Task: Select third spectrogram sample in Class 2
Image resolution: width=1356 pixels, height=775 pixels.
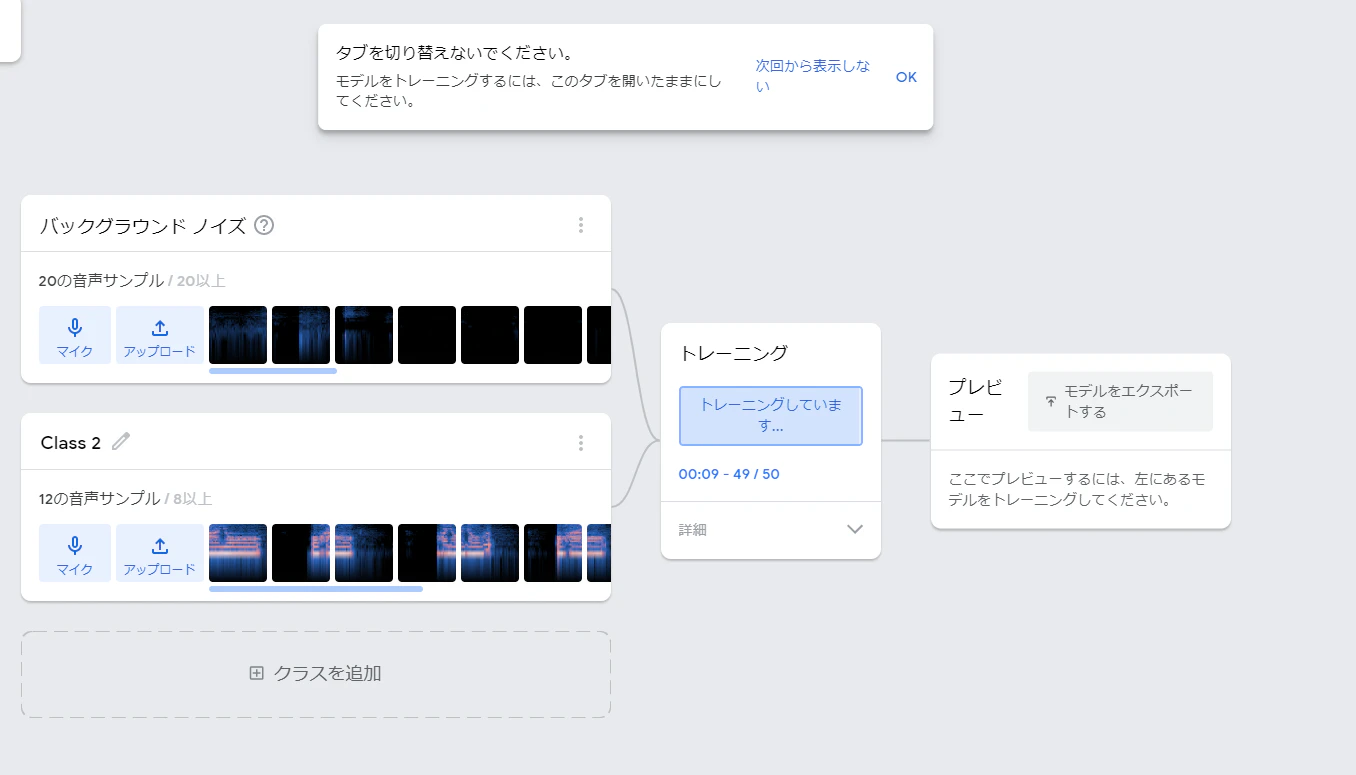Action: pos(364,553)
